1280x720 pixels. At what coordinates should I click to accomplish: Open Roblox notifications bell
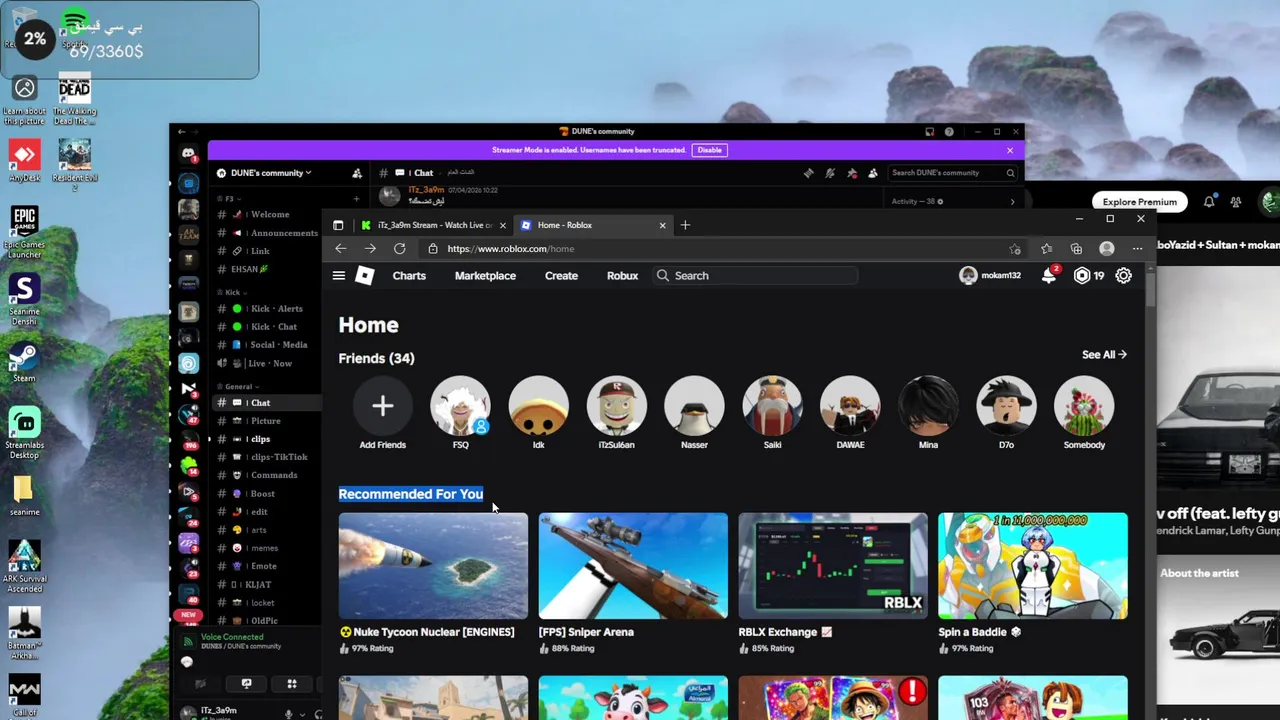point(1049,276)
